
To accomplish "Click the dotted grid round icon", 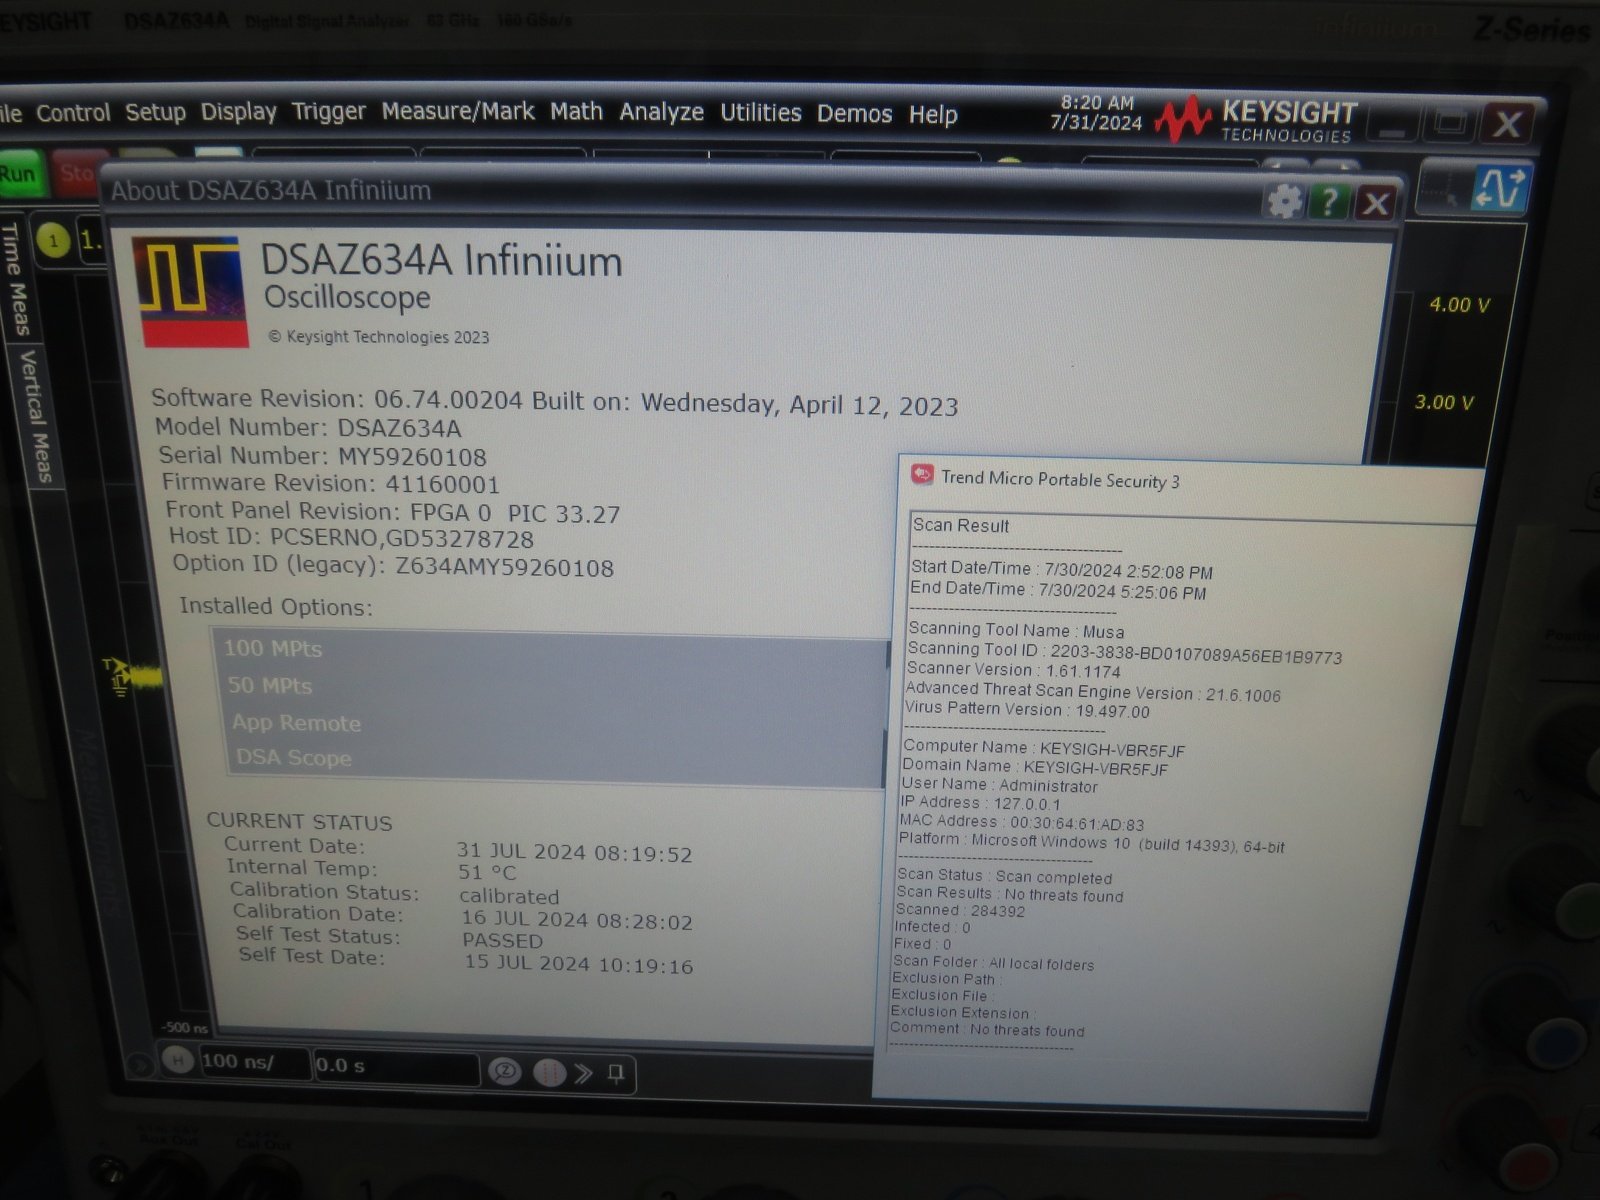I will click(x=549, y=1072).
